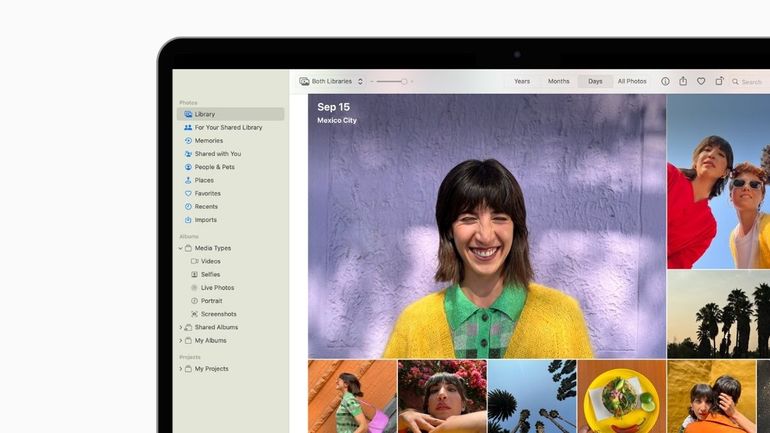Expand the My Projects group

click(x=181, y=369)
